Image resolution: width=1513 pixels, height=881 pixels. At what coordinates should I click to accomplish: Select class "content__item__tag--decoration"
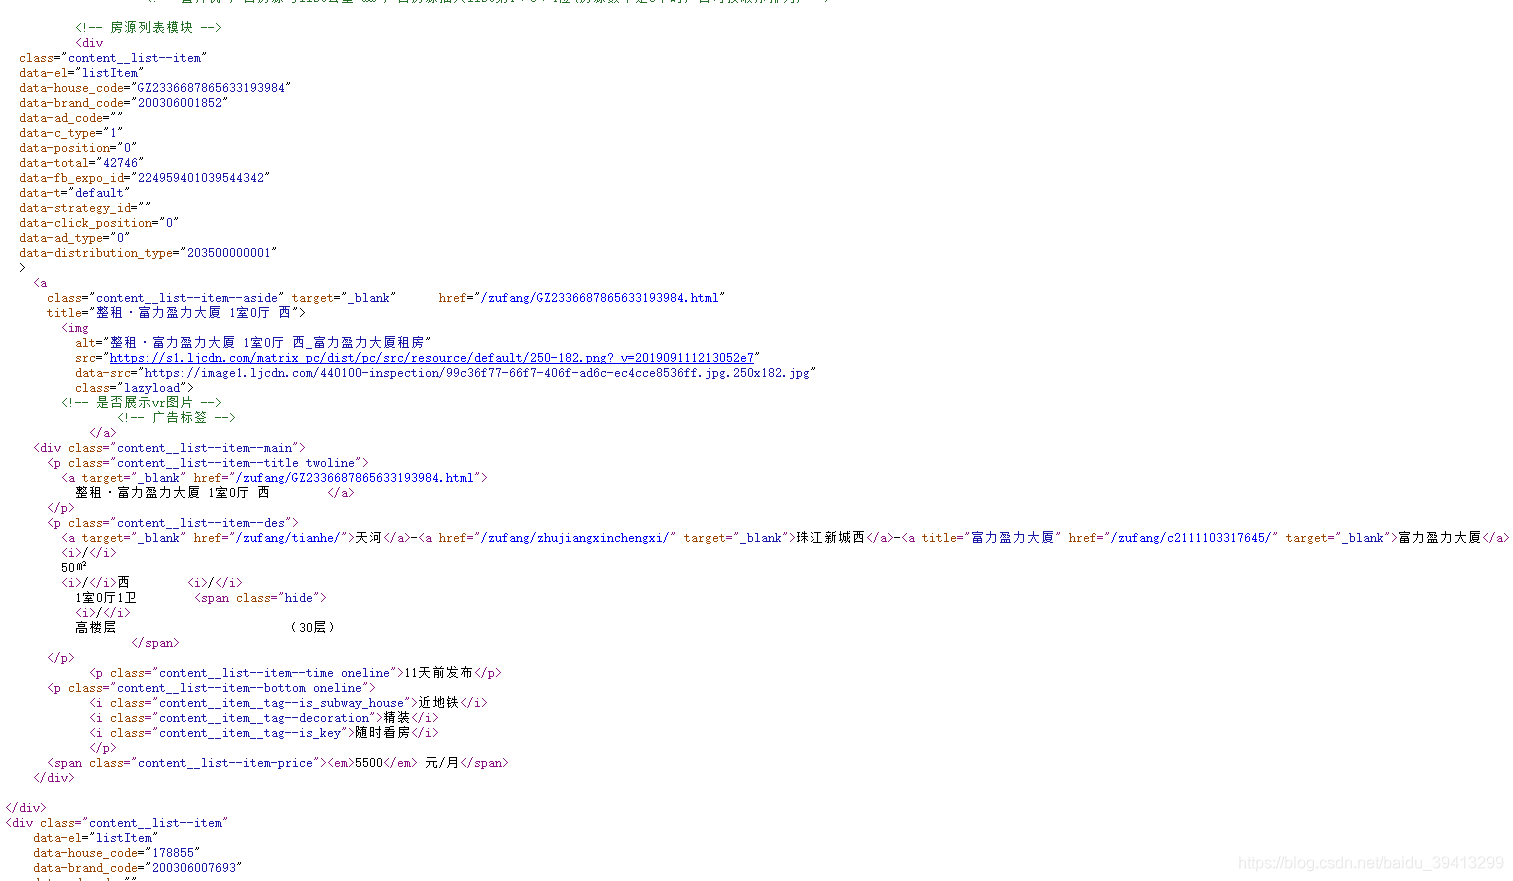coord(264,718)
